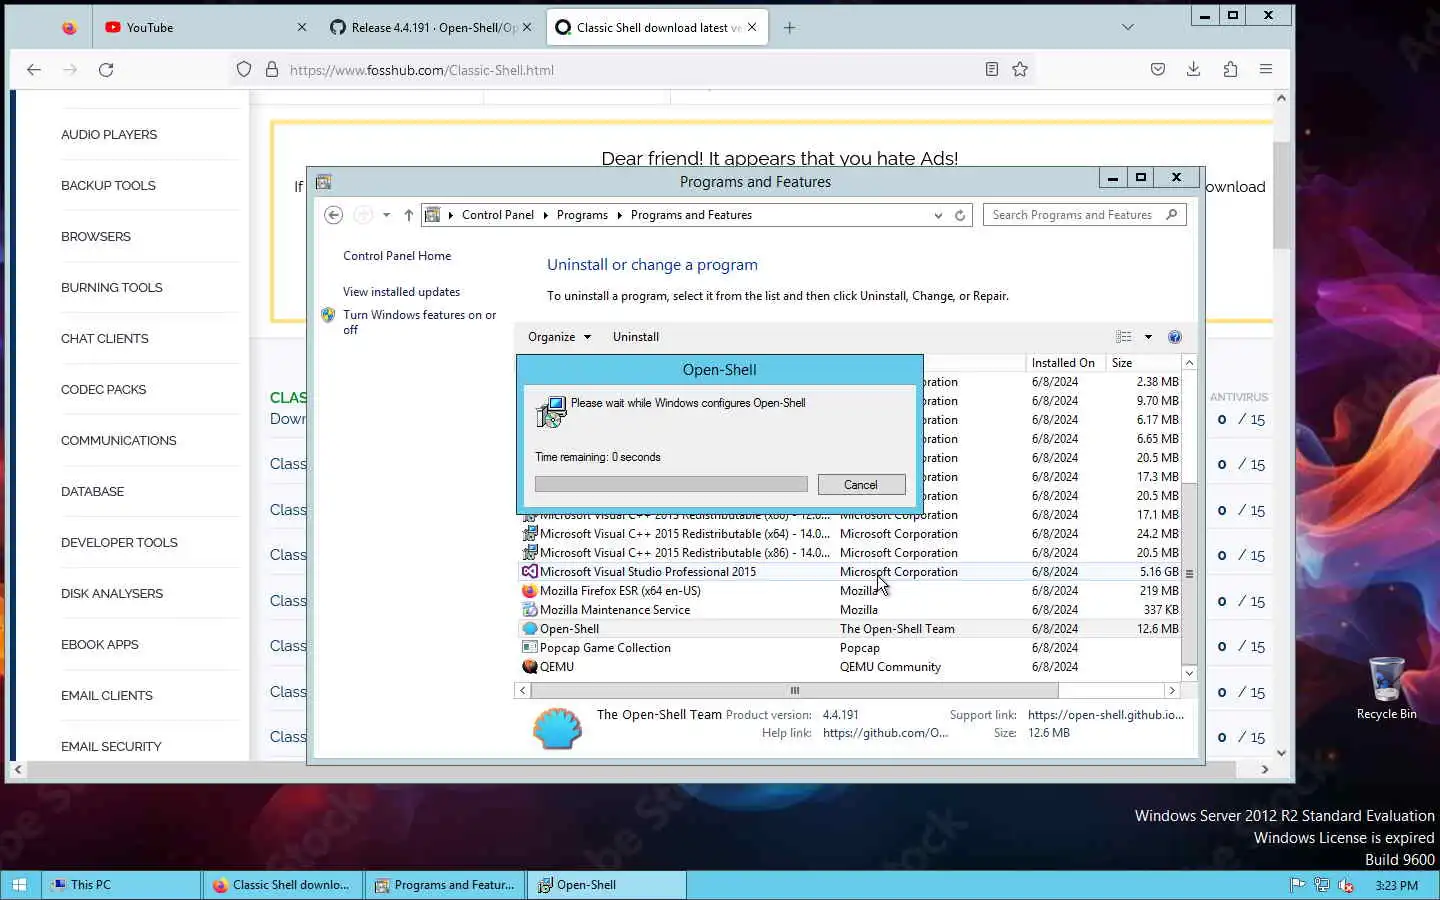
Task: Open the Open-Shell installer taskbar button
Action: 607,885
